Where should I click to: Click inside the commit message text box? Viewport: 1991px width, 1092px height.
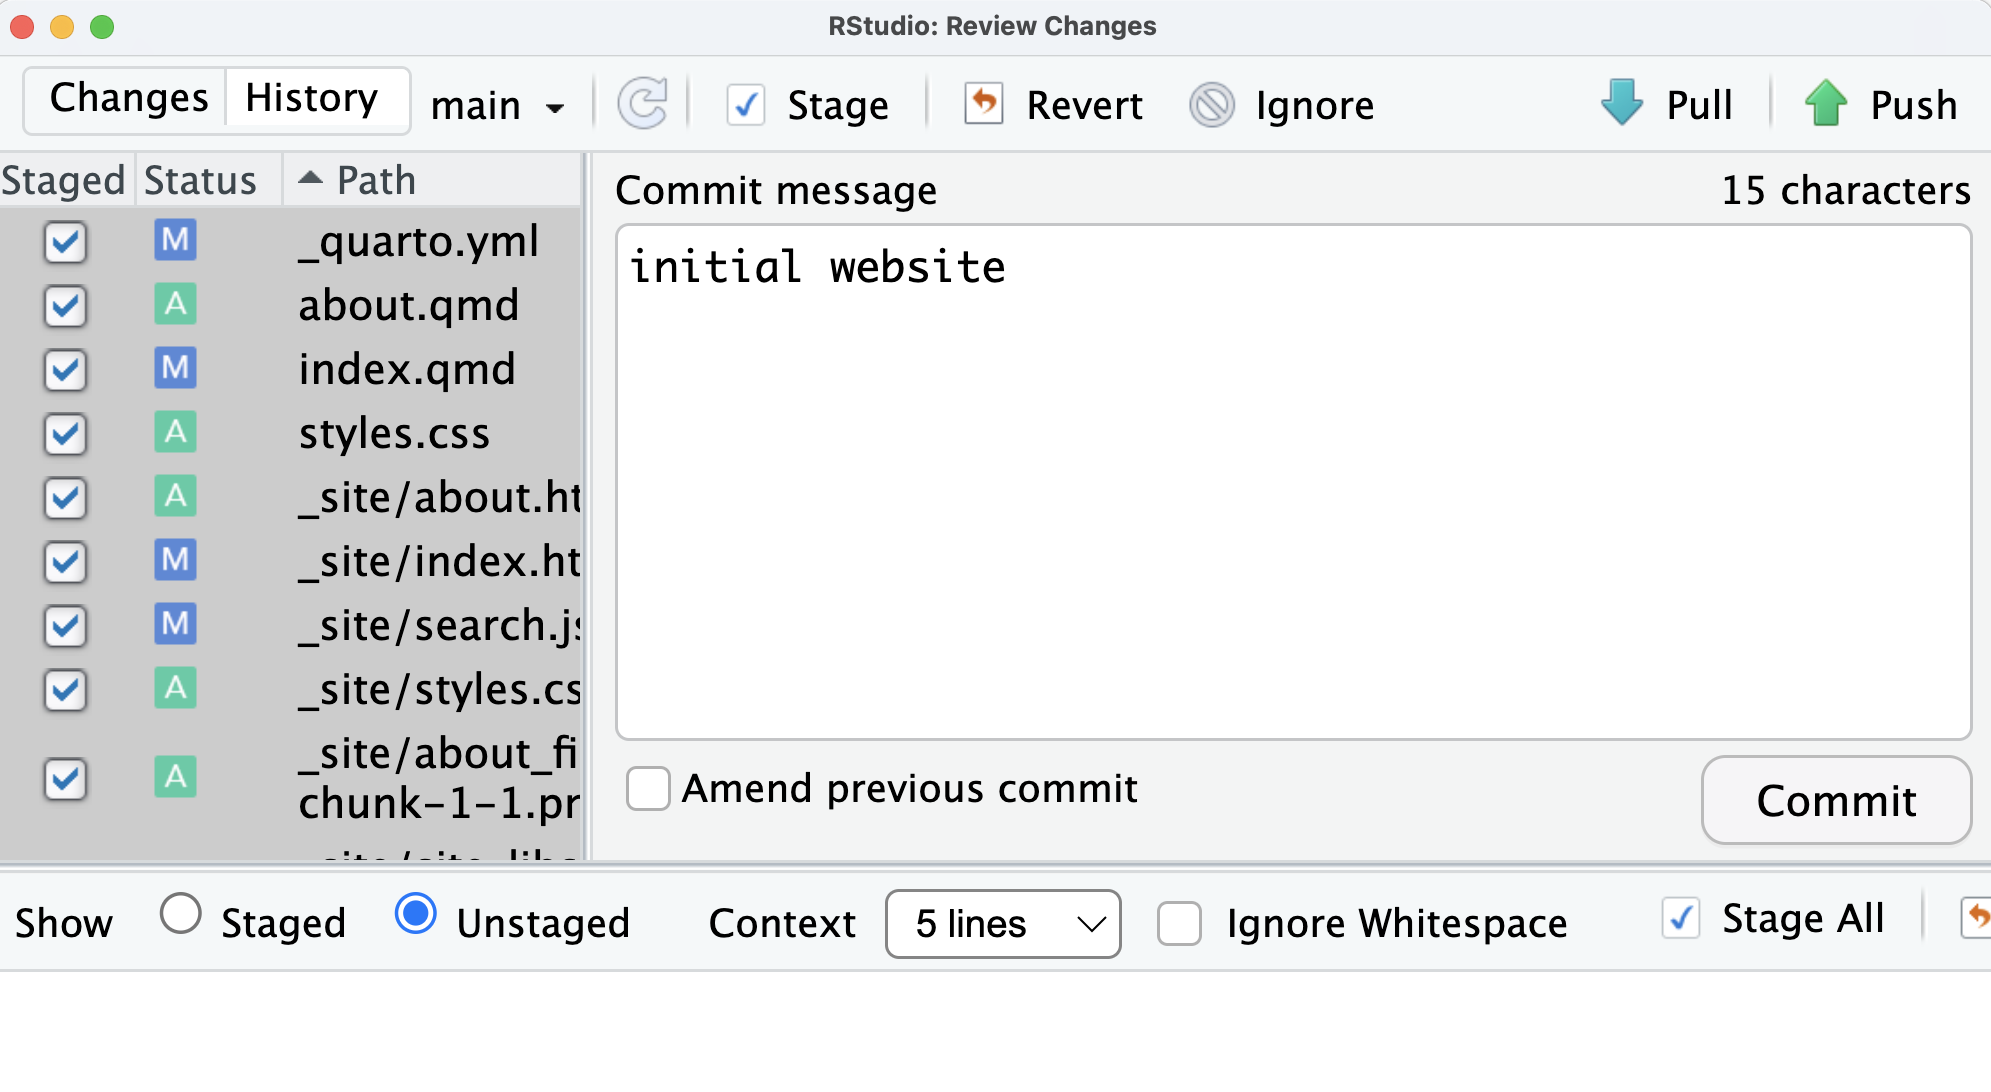coord(1292,480)
